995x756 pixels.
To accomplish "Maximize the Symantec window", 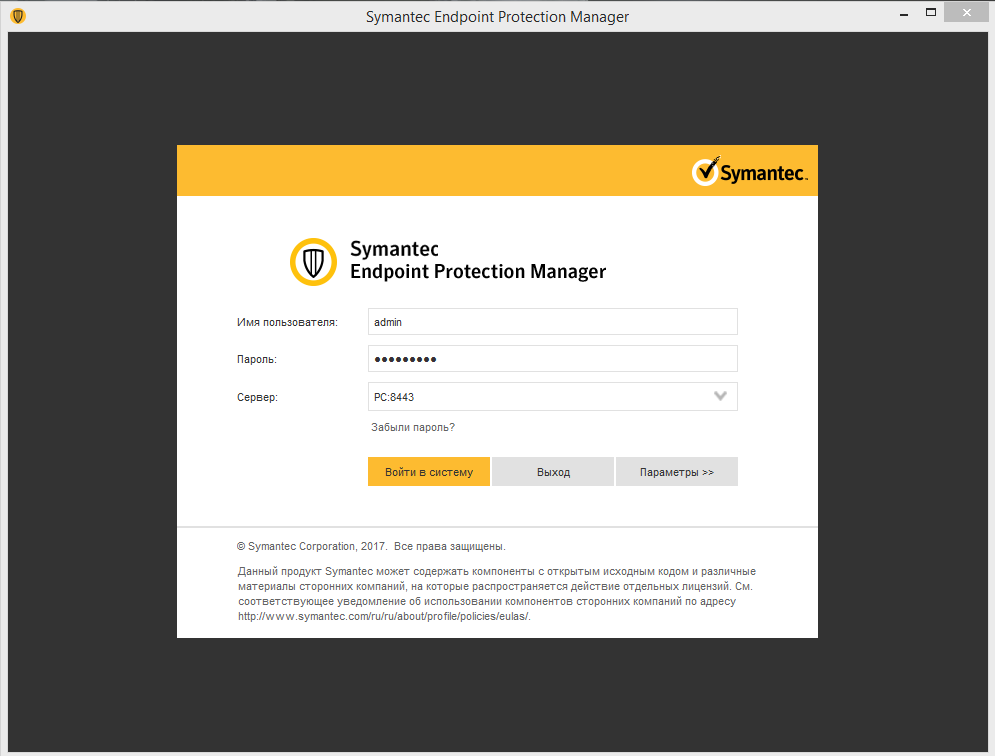I will [931, 12].
